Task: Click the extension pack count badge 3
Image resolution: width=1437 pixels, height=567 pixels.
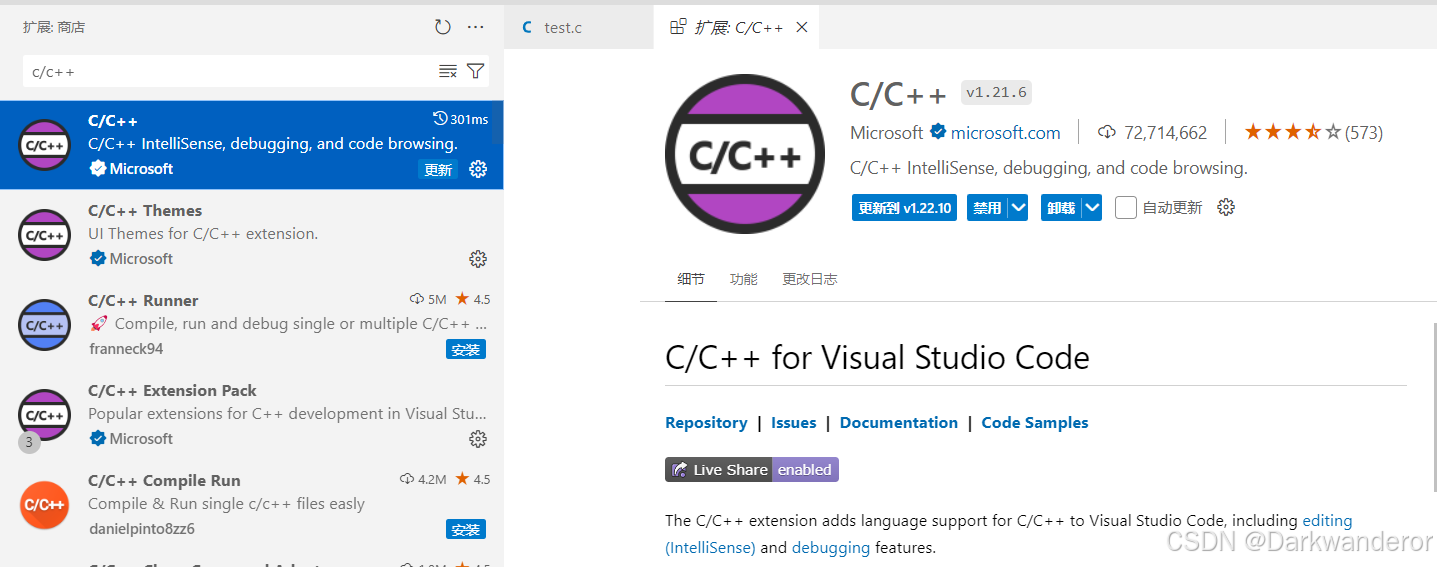Action: pyautogui.click(x=29, y=442)
